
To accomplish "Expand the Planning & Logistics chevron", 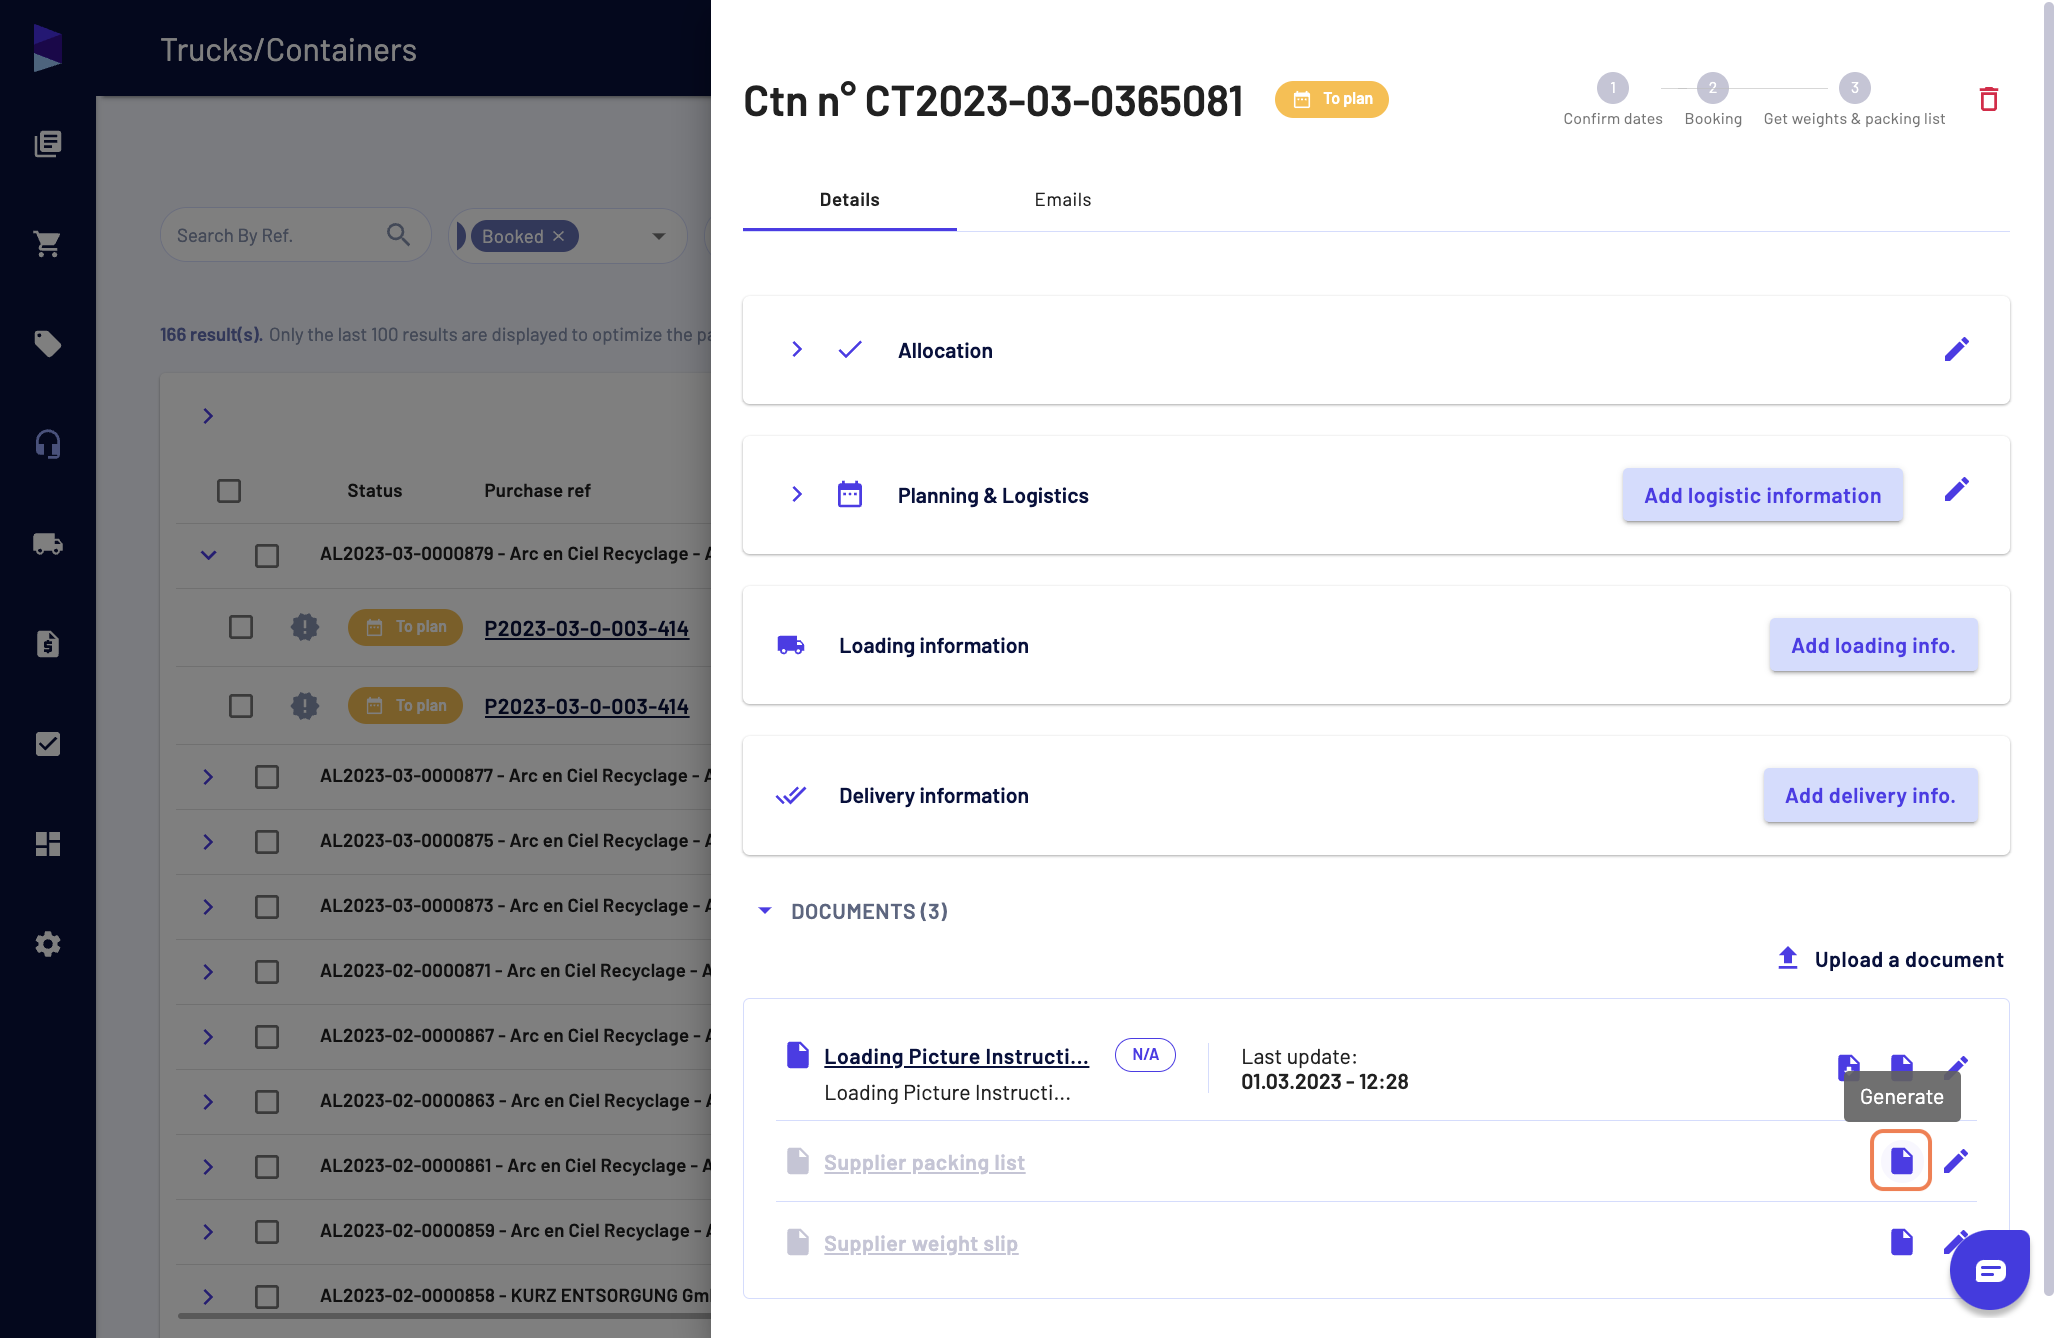I will pos(797,494).
